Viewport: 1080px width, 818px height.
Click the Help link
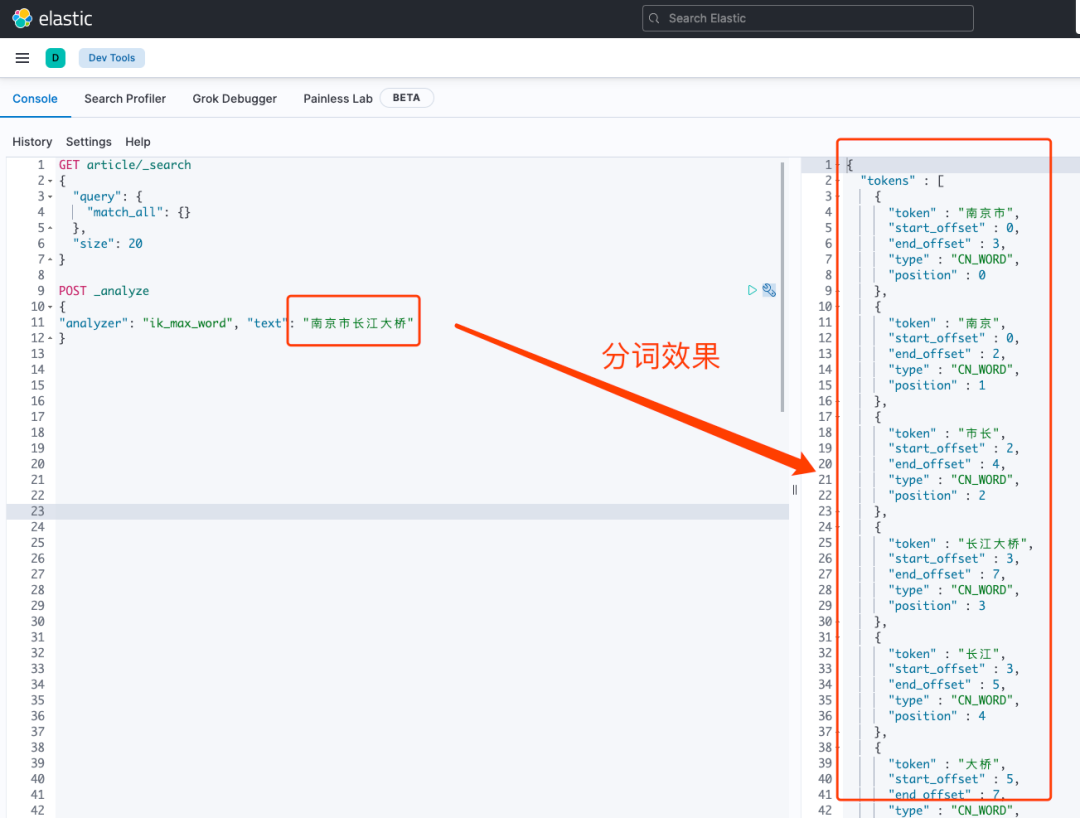138,142
